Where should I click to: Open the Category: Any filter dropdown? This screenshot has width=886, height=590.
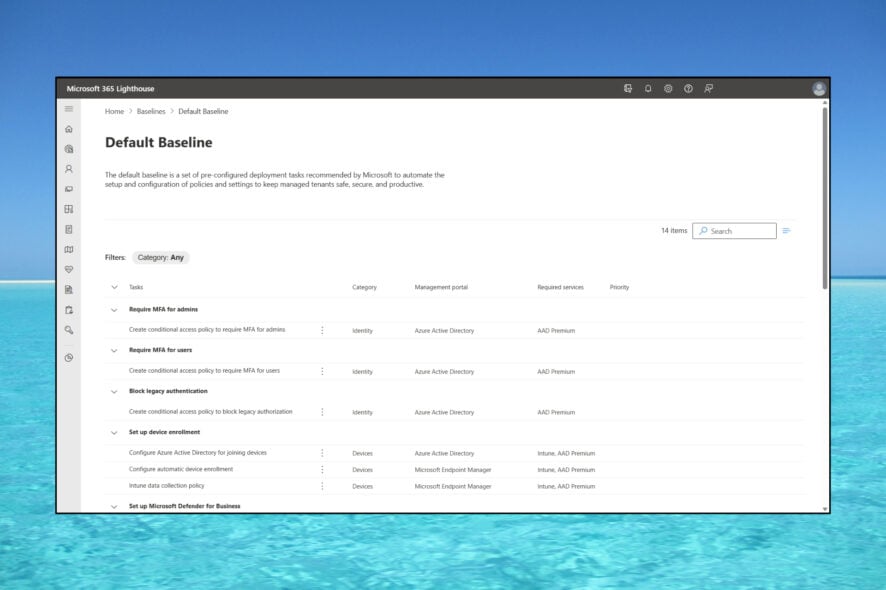click(x=160, y=257)
